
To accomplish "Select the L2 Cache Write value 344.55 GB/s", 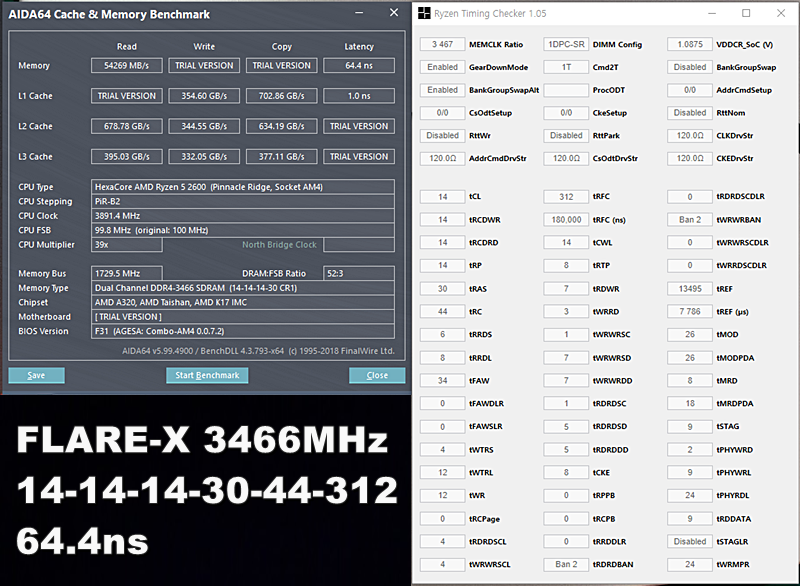I will [x=204, y=126].
